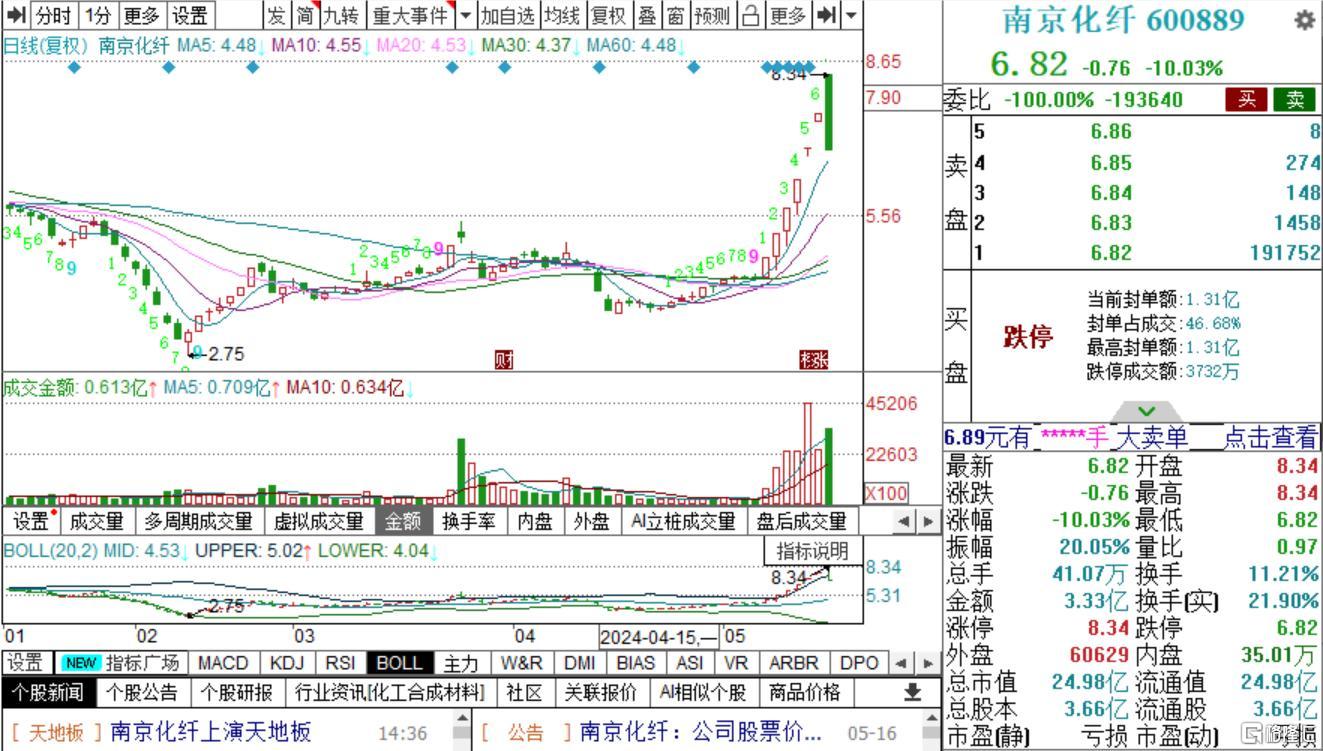Click the red 买 (buy) button
This screenshot has width=1323, height=751.
click(x=1247, y=99)
